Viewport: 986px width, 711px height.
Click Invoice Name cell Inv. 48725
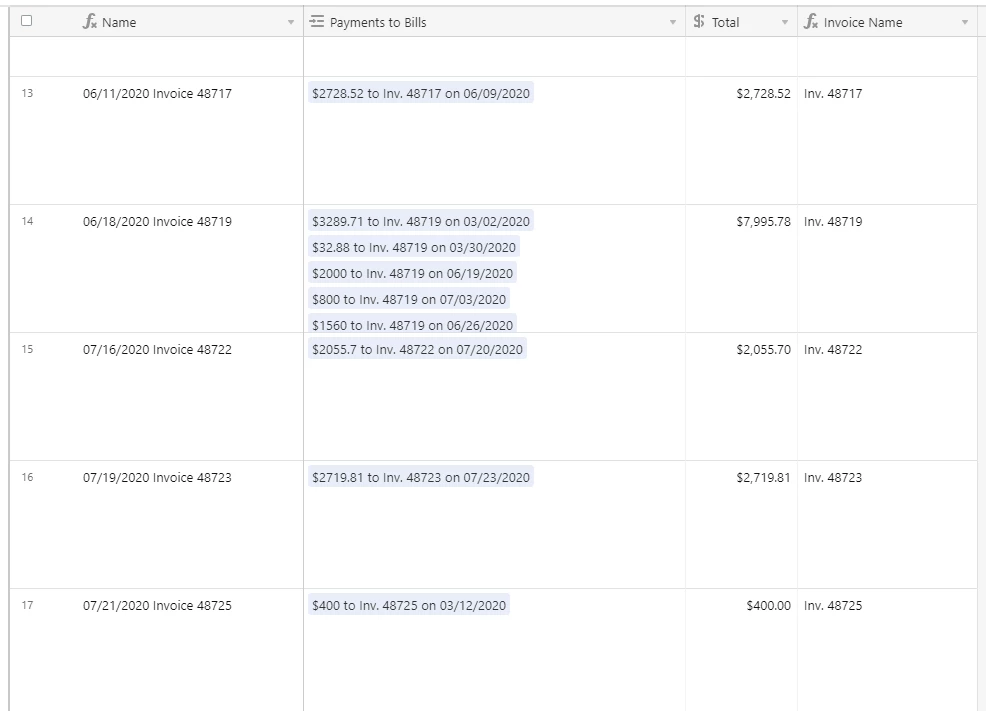pos(887,649)
